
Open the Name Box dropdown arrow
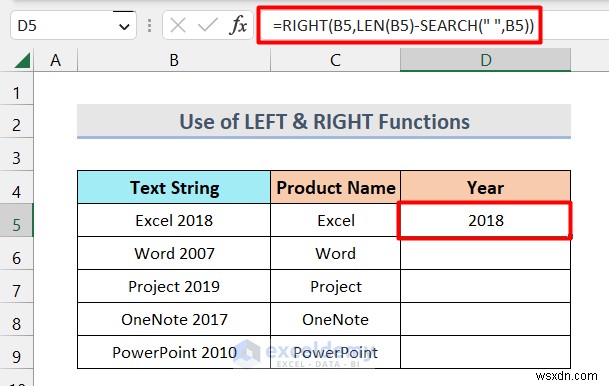point(124,26)
